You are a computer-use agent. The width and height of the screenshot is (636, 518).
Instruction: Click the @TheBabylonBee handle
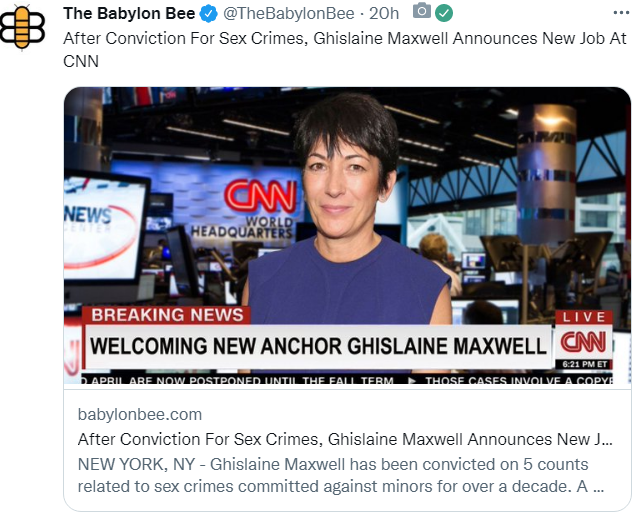[x=288, y=14]
